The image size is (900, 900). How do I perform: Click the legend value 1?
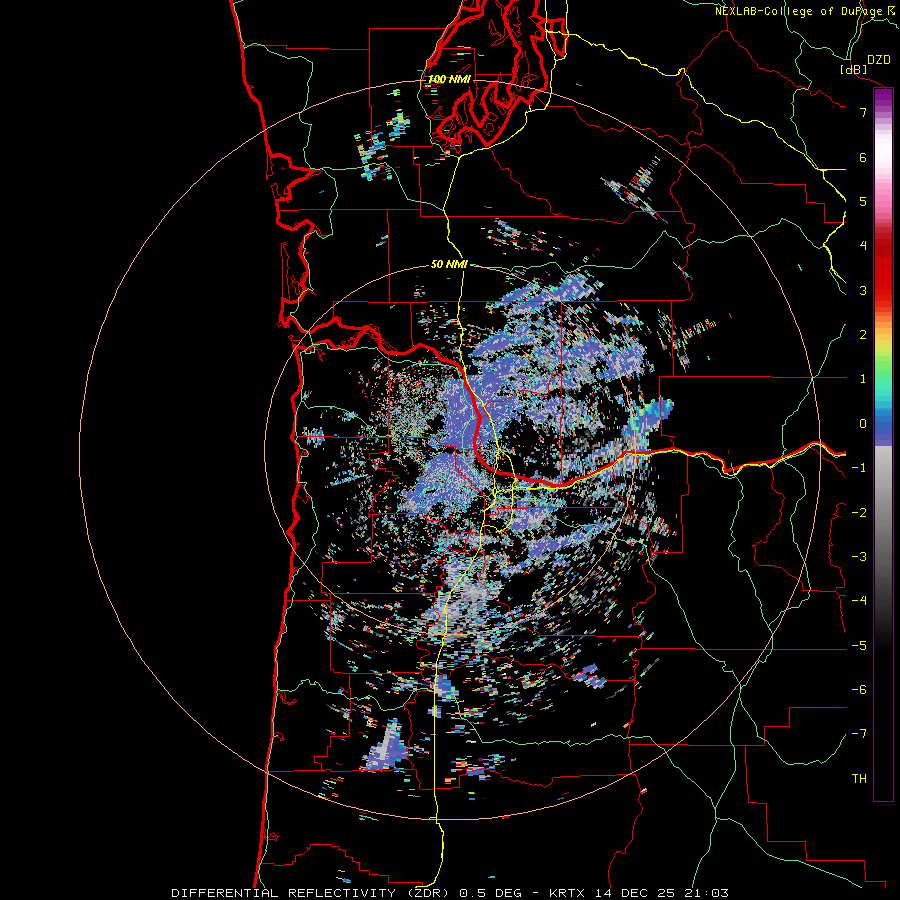pyautogui.click(x=863, y=379)
